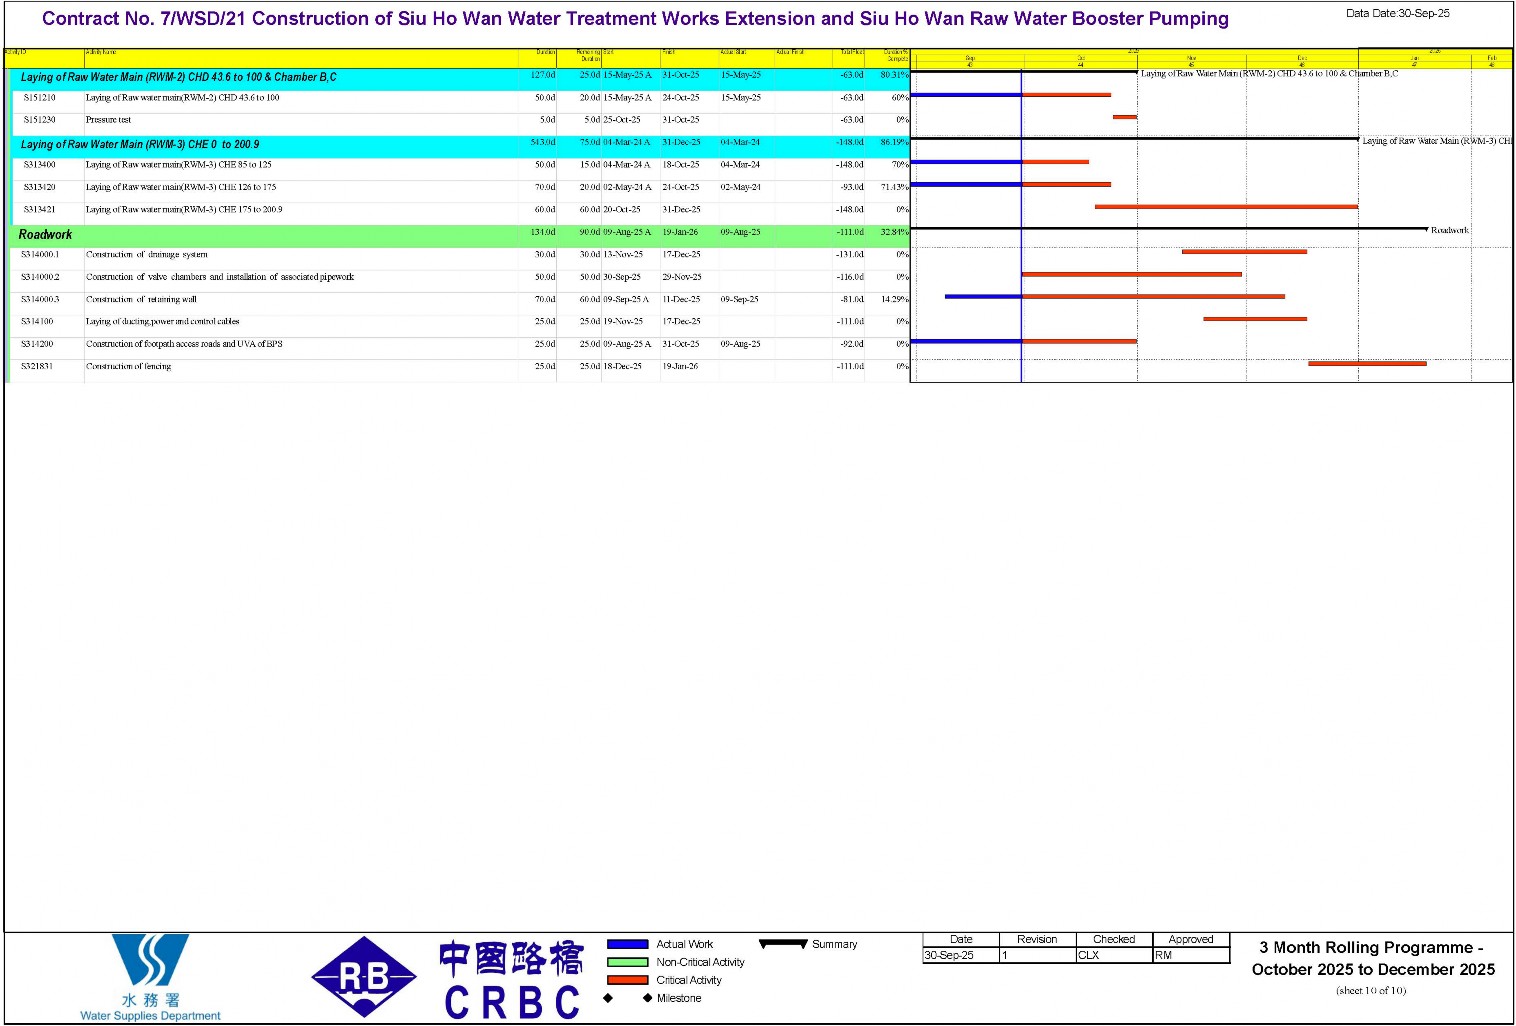Screen dimensions: 1516x1026
Task: Click the 'Checked' header in the revision table
Action: 1114,940
